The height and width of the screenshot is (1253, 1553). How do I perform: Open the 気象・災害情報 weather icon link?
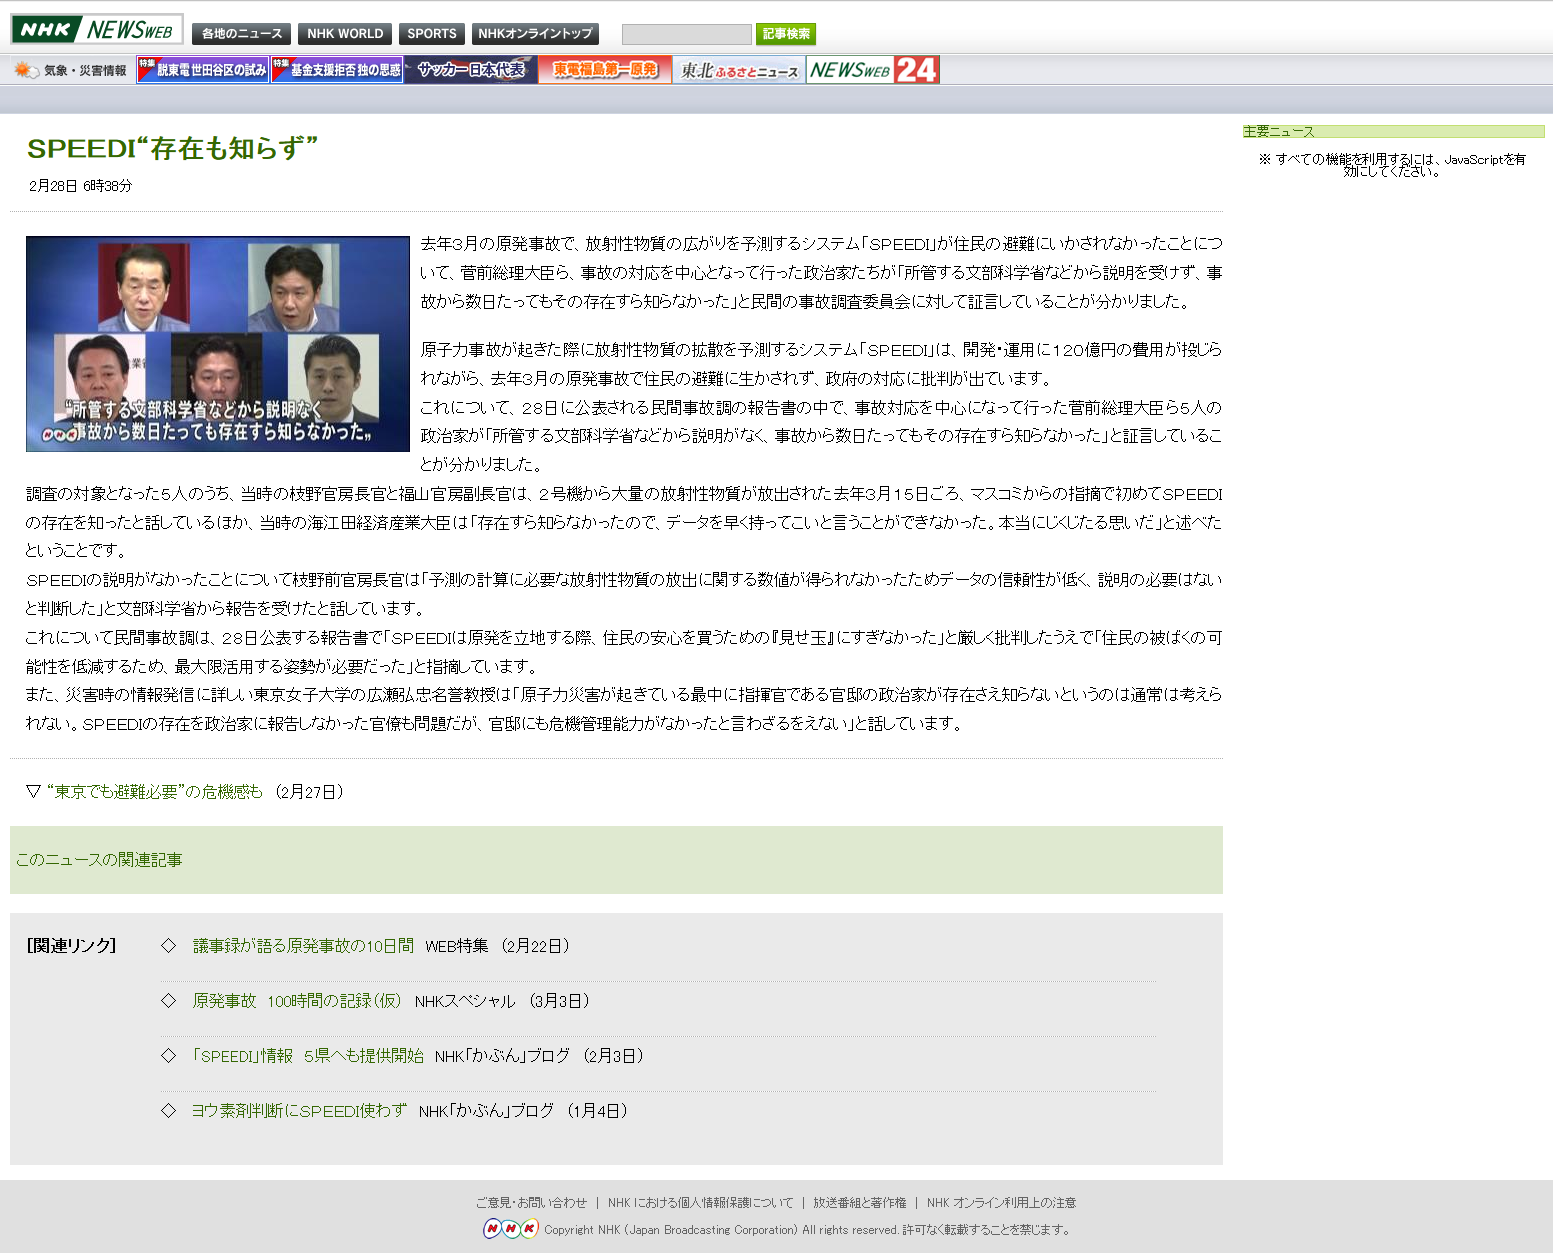(x=70, y=70)
